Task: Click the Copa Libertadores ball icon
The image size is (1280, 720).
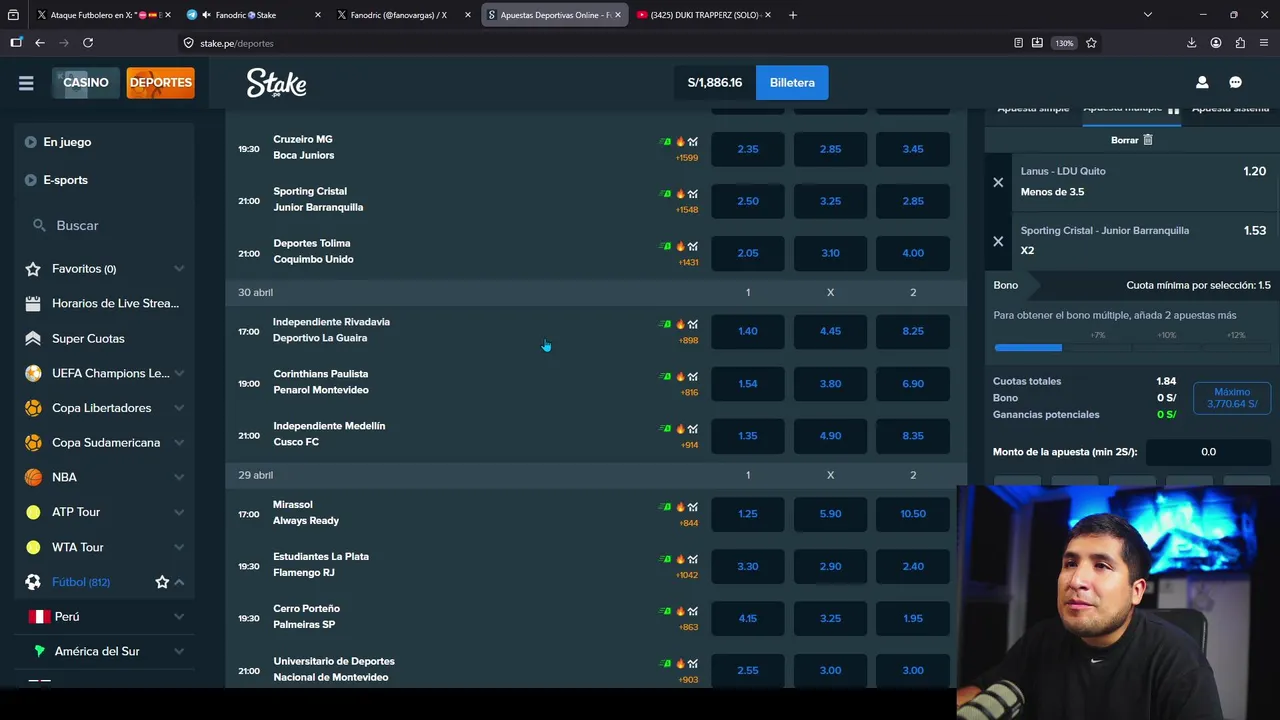Action: 33,408
